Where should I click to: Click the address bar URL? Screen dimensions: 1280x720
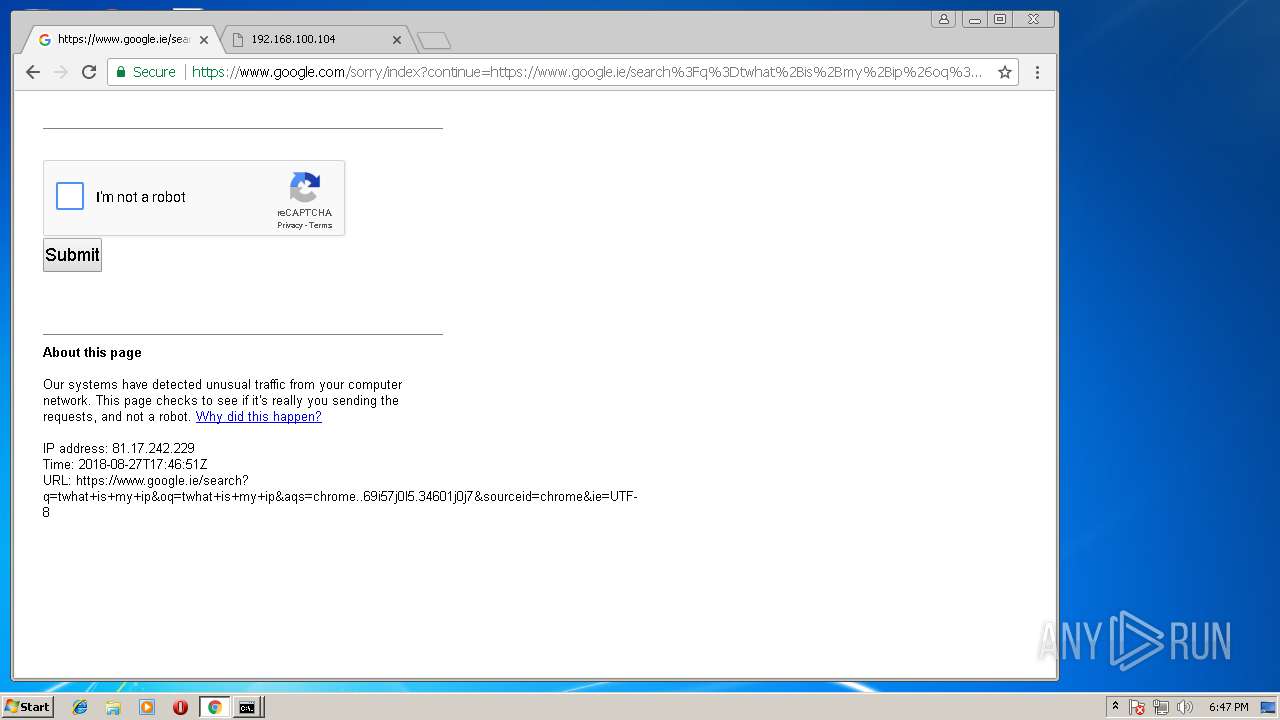tap(587, 72)
